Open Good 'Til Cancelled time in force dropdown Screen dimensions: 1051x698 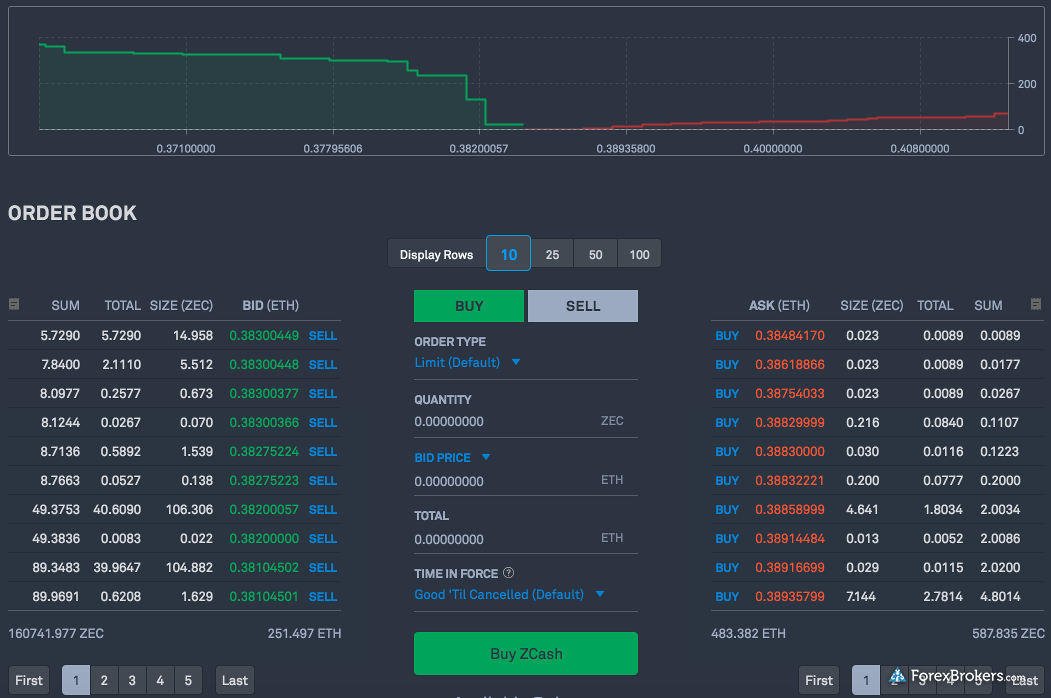(509, 594)
